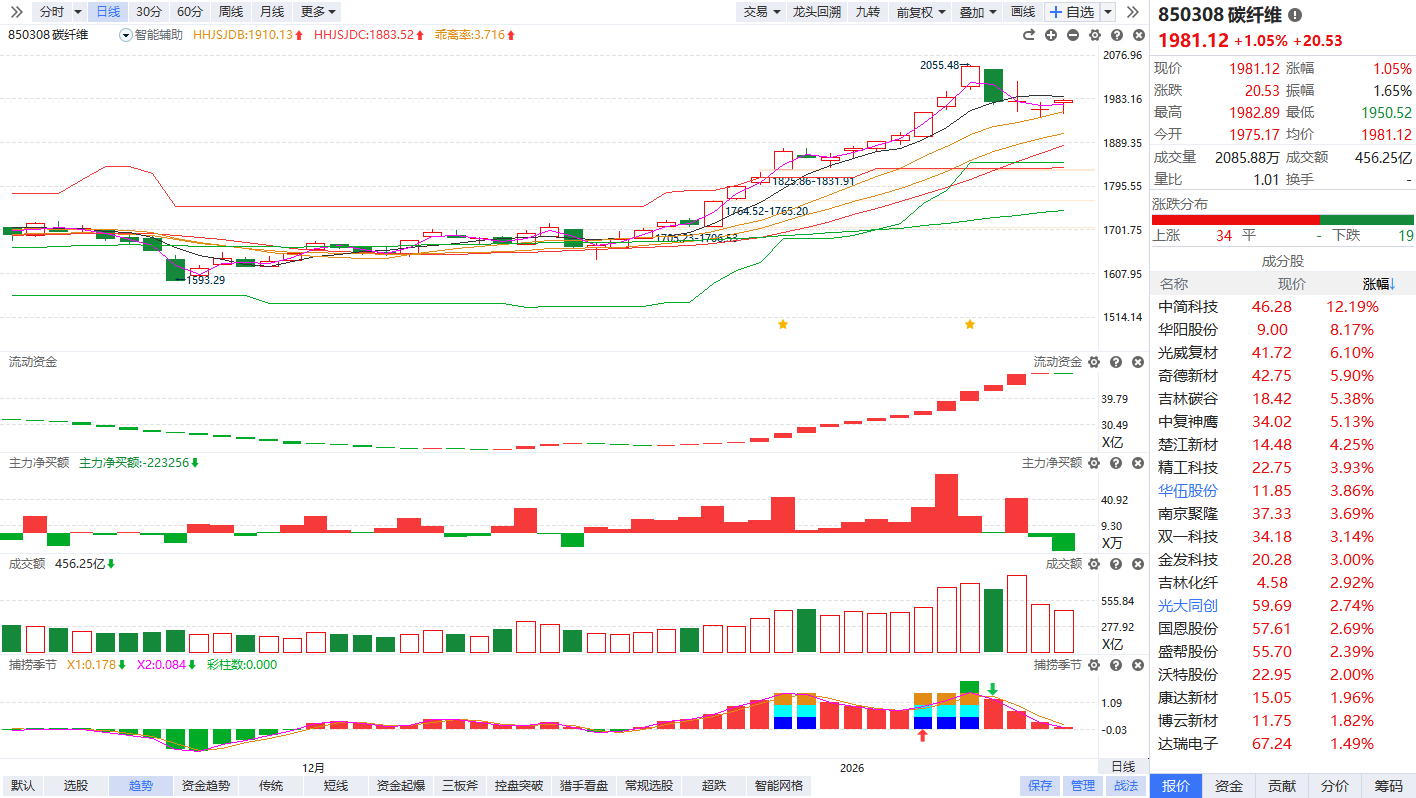
Task: Click the zoom-out minus icon above the main chart
Action: coord(1073,35)
